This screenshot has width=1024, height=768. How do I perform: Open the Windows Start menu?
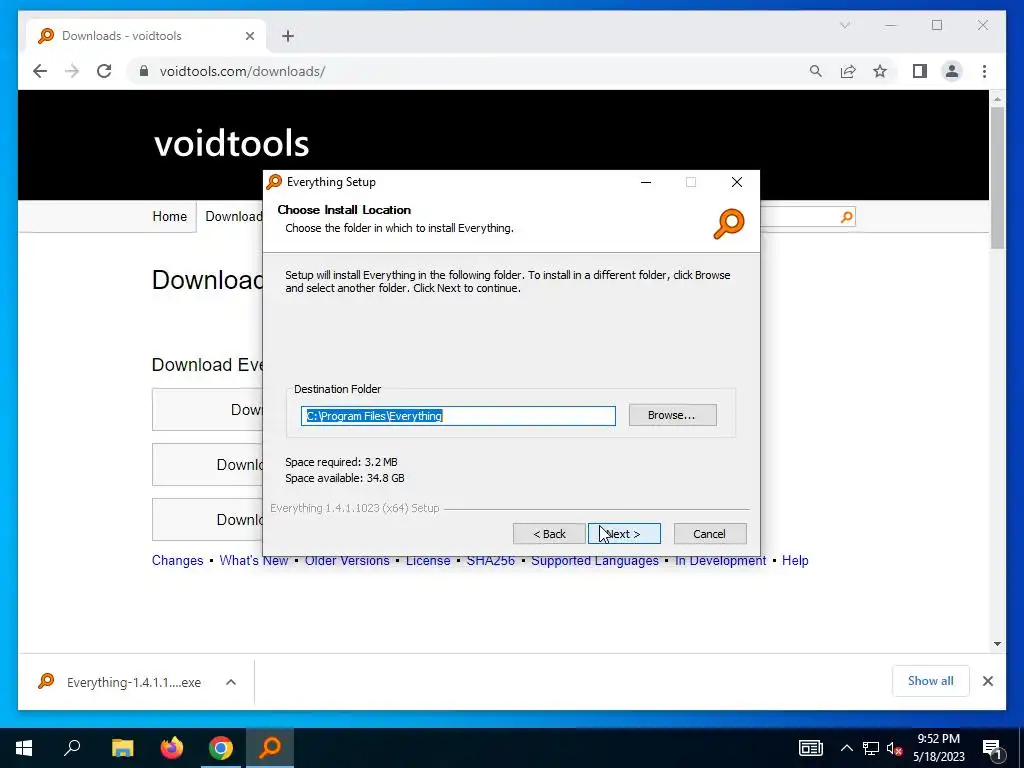(24, 747)
